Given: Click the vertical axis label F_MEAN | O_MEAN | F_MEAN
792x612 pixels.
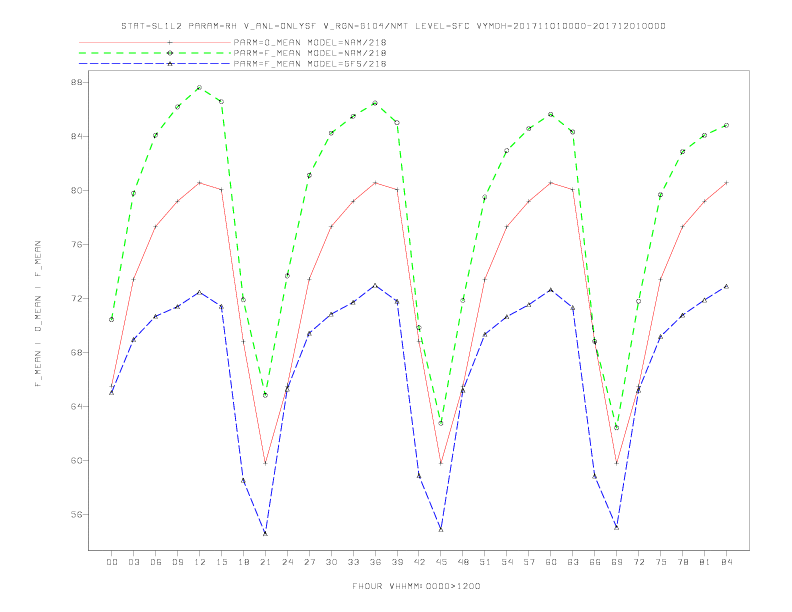Looking at the screenshot, I should coord(38,314).
